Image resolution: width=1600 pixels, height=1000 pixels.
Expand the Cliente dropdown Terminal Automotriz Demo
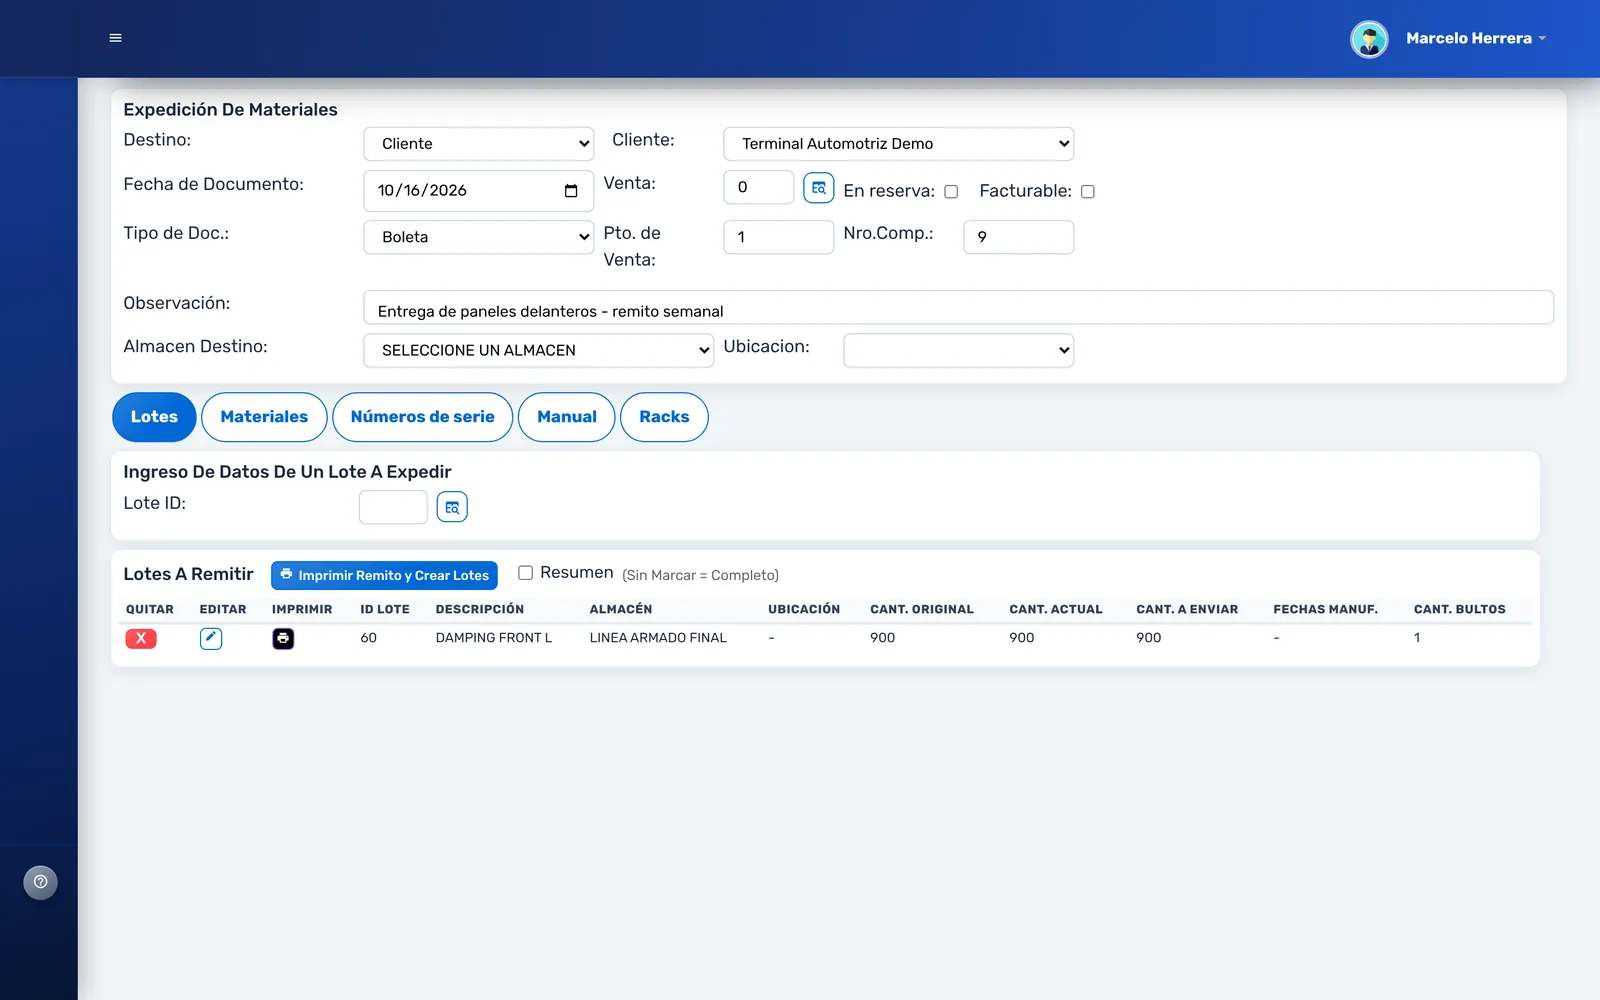899,144
